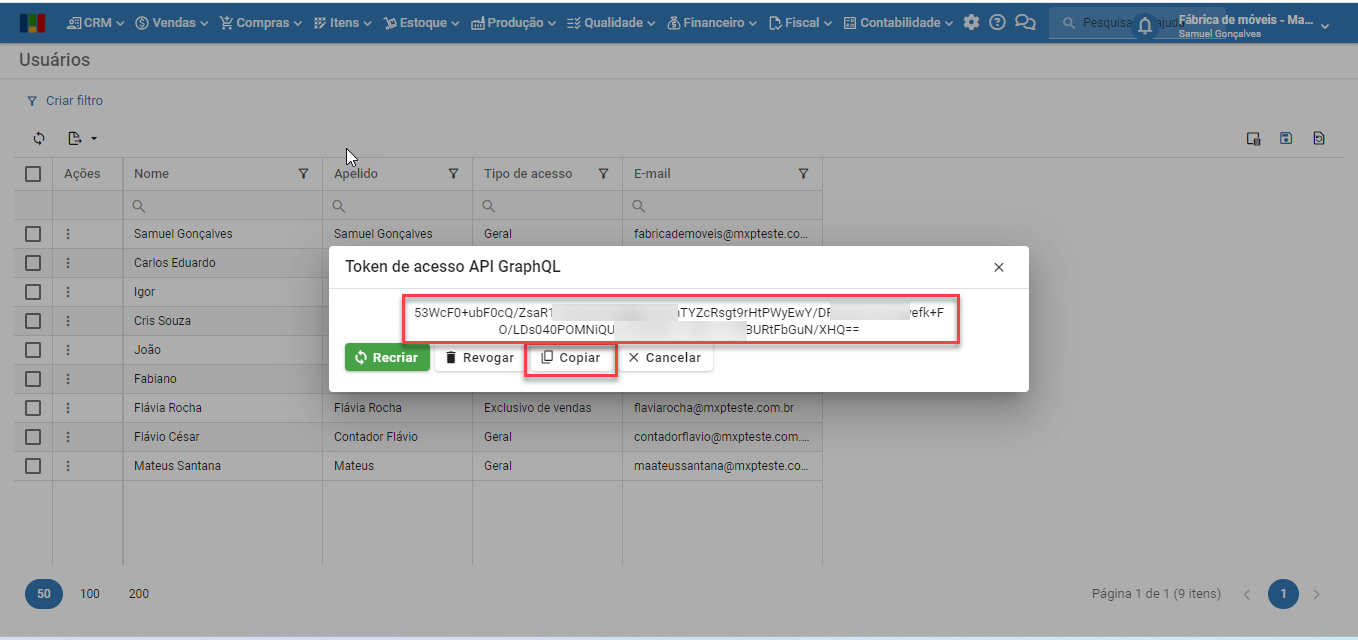Open filter on E-mail column
The width and height of the screenshot is (1358, 640).
coord(804,174)
